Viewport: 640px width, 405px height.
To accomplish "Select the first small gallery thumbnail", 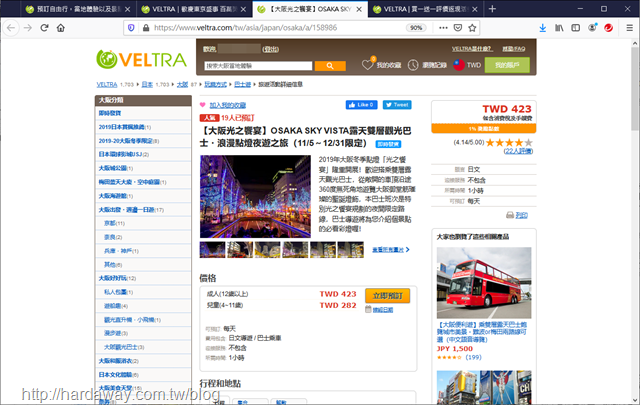I will tap(212, 249).
